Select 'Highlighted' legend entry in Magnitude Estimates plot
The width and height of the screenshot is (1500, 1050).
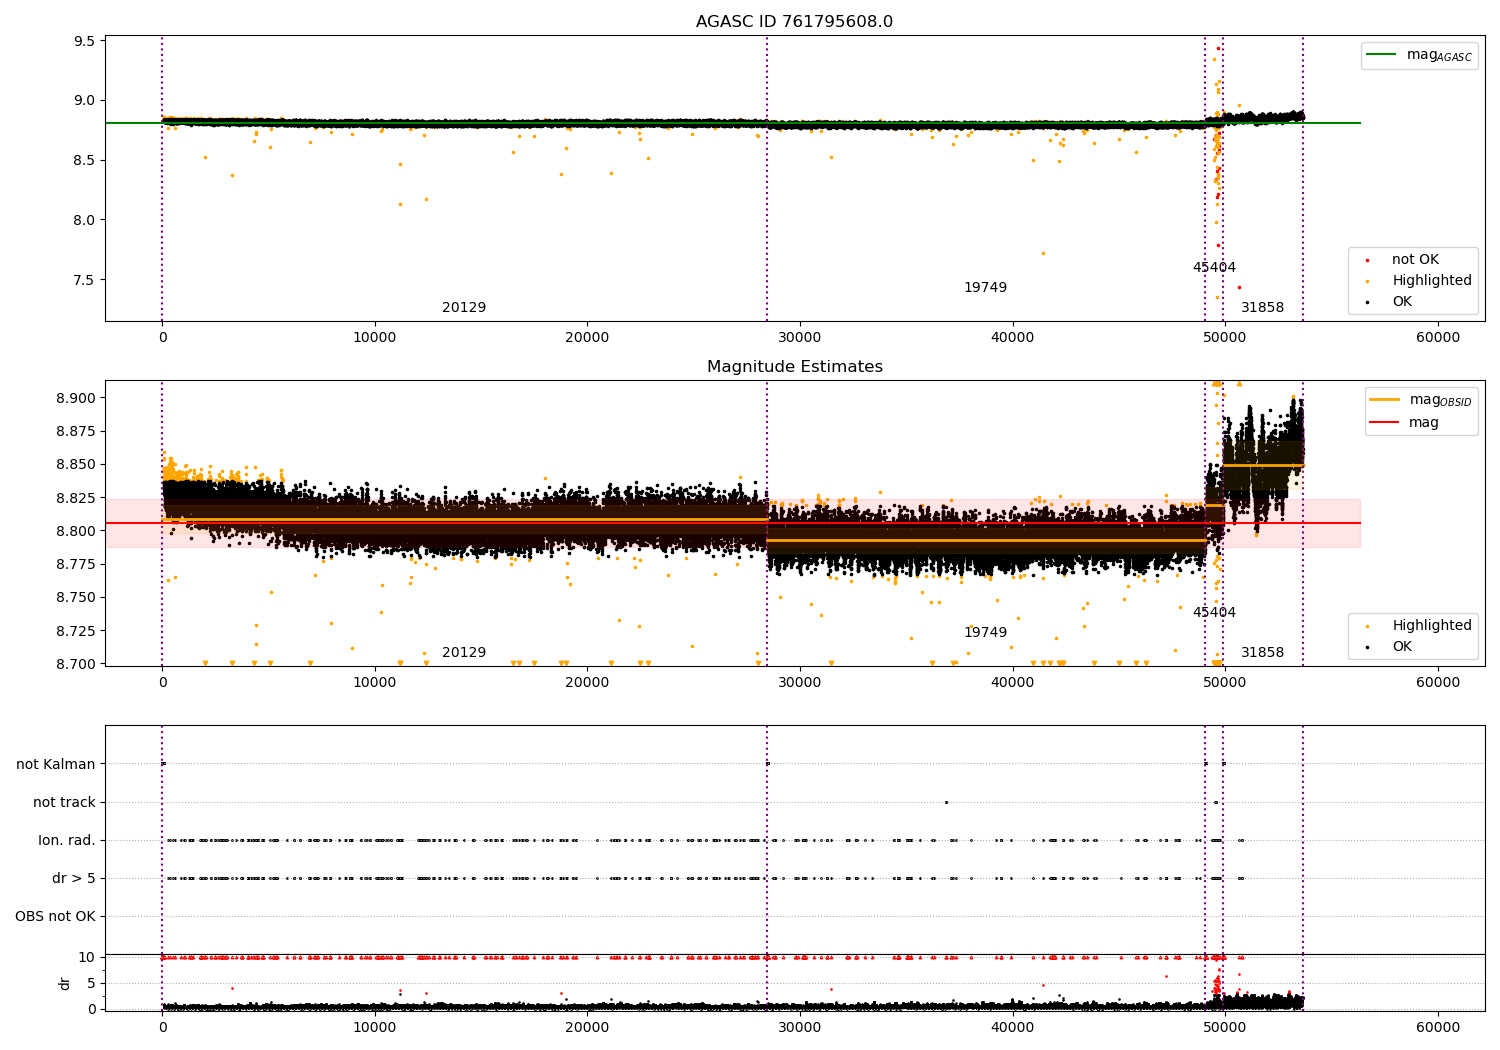pos(1431,626)
